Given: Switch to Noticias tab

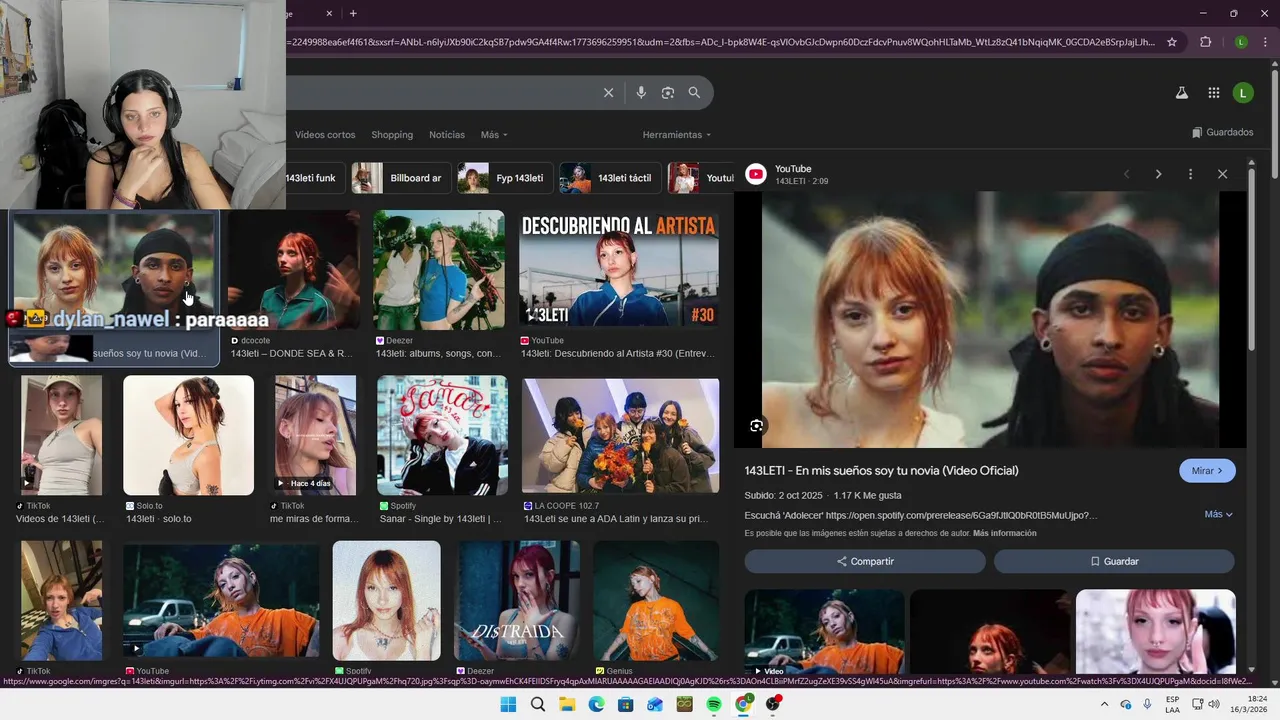Looking at the screenshot, I should pyautogui.click(x=447, y=135).
